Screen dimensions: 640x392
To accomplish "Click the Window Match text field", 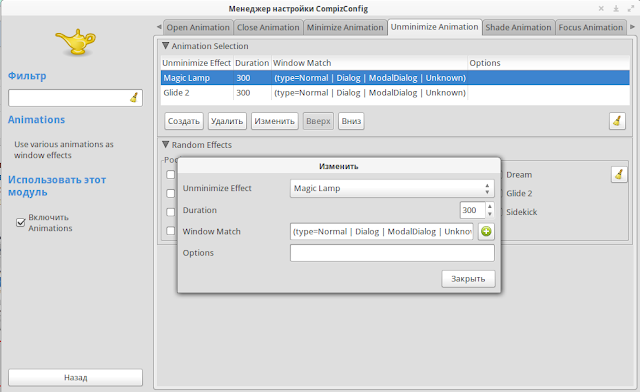I will point(382,232).
